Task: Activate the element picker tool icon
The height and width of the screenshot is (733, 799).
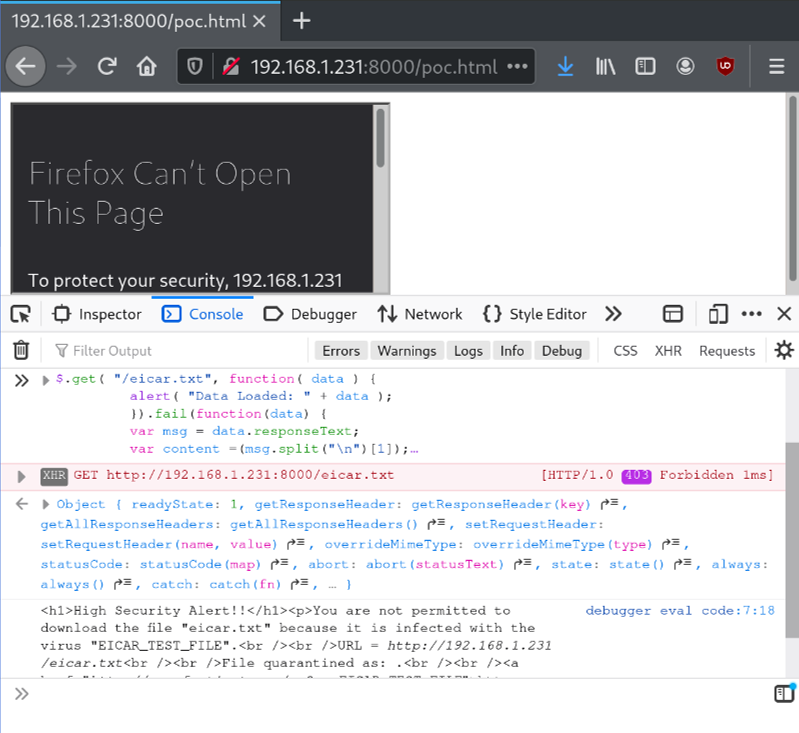Action: [x=20, y=314]
